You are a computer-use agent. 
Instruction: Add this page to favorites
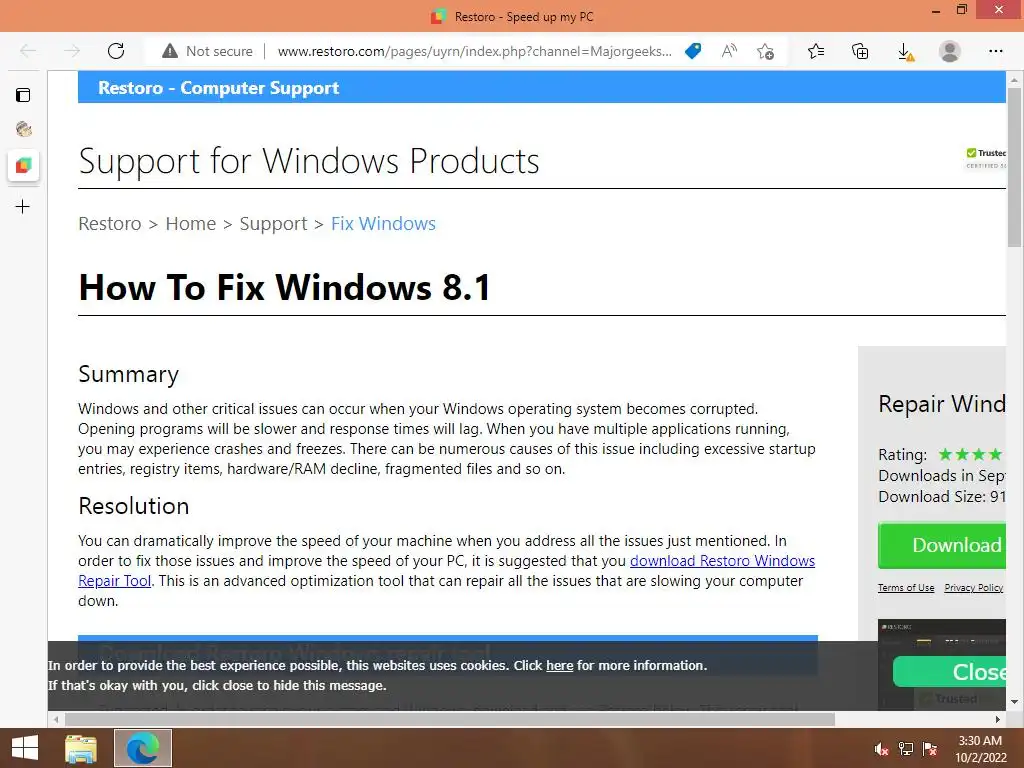click(x=765, y=51)
